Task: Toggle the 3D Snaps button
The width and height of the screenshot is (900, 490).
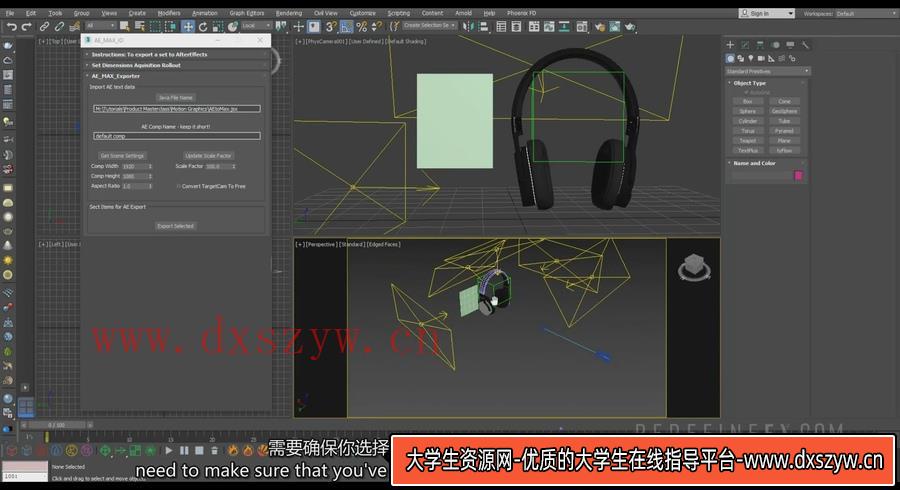Action: pyautogui.click(x=331, y=26)
